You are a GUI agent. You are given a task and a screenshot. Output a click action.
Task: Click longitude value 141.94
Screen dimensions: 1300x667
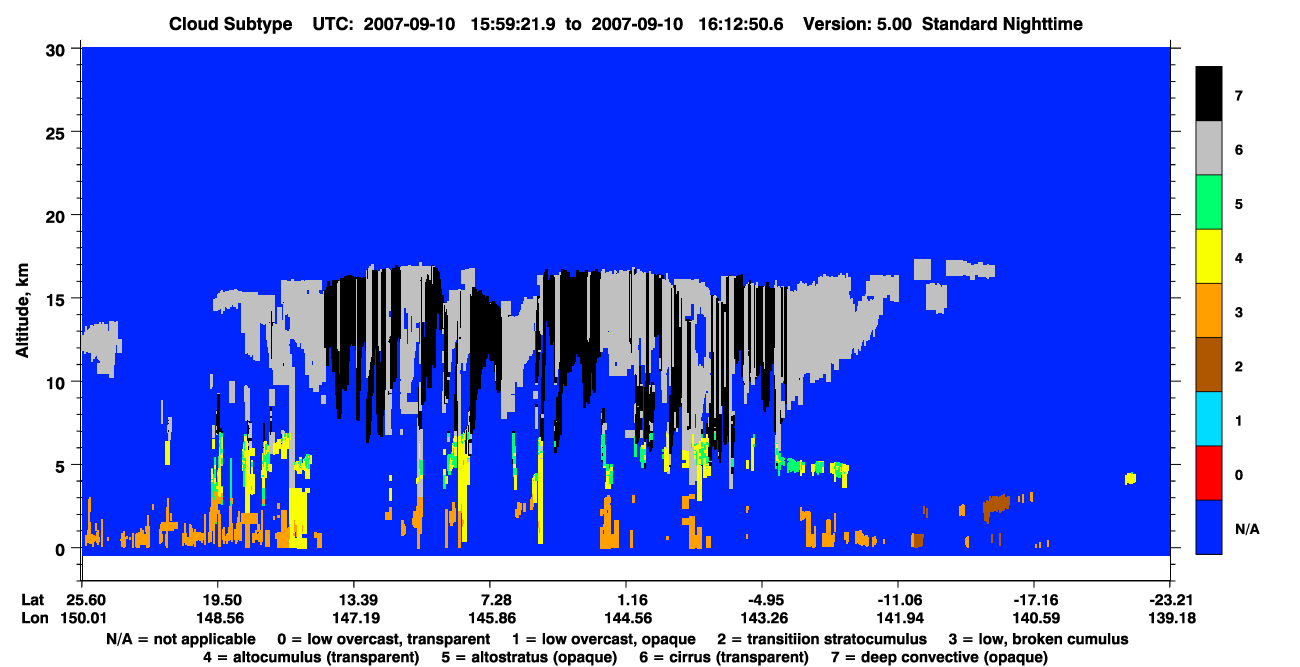pos(898,617)
